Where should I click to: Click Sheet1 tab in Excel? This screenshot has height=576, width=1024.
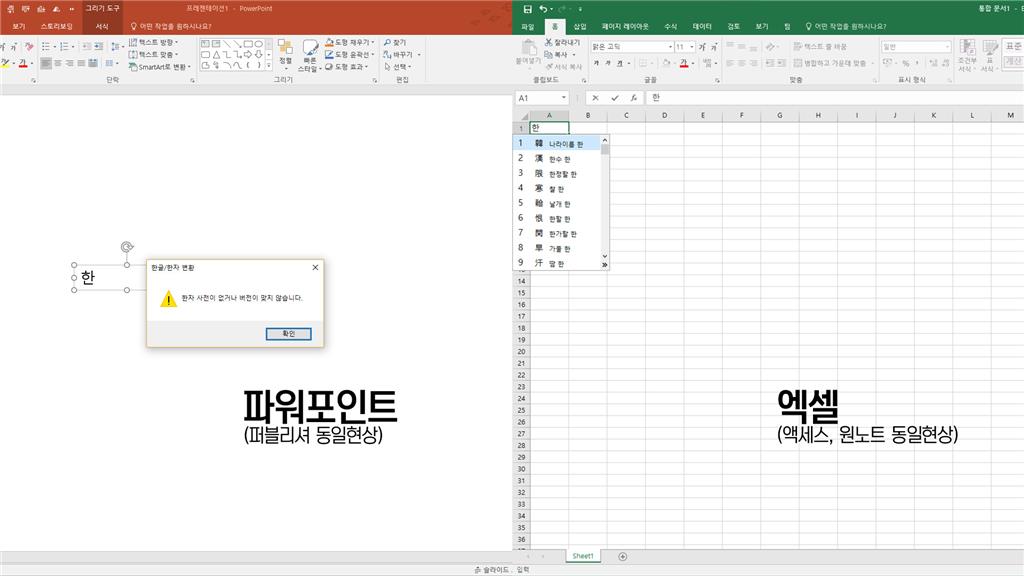pos(583,556)
